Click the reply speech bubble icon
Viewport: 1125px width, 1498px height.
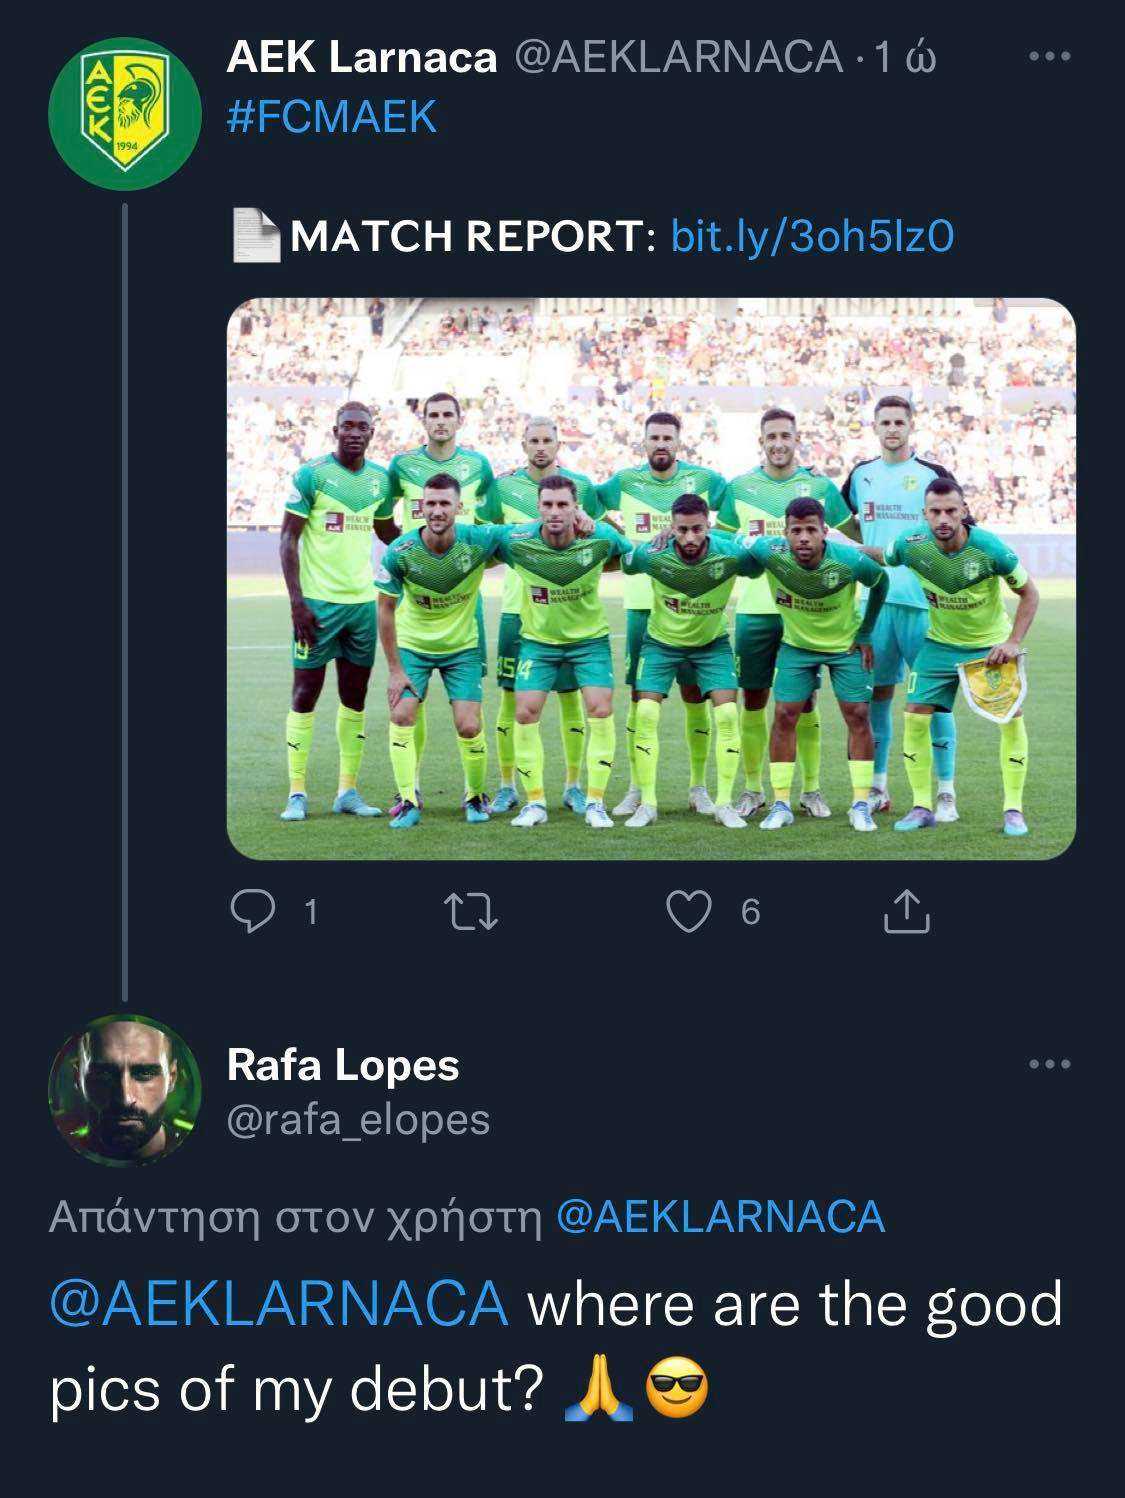coord(252,911)
